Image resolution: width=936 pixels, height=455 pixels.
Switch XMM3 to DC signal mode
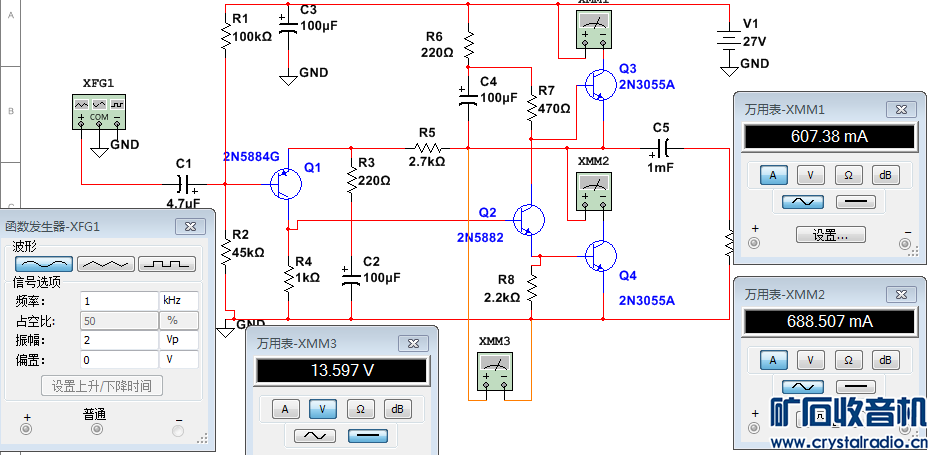point(368,436)
